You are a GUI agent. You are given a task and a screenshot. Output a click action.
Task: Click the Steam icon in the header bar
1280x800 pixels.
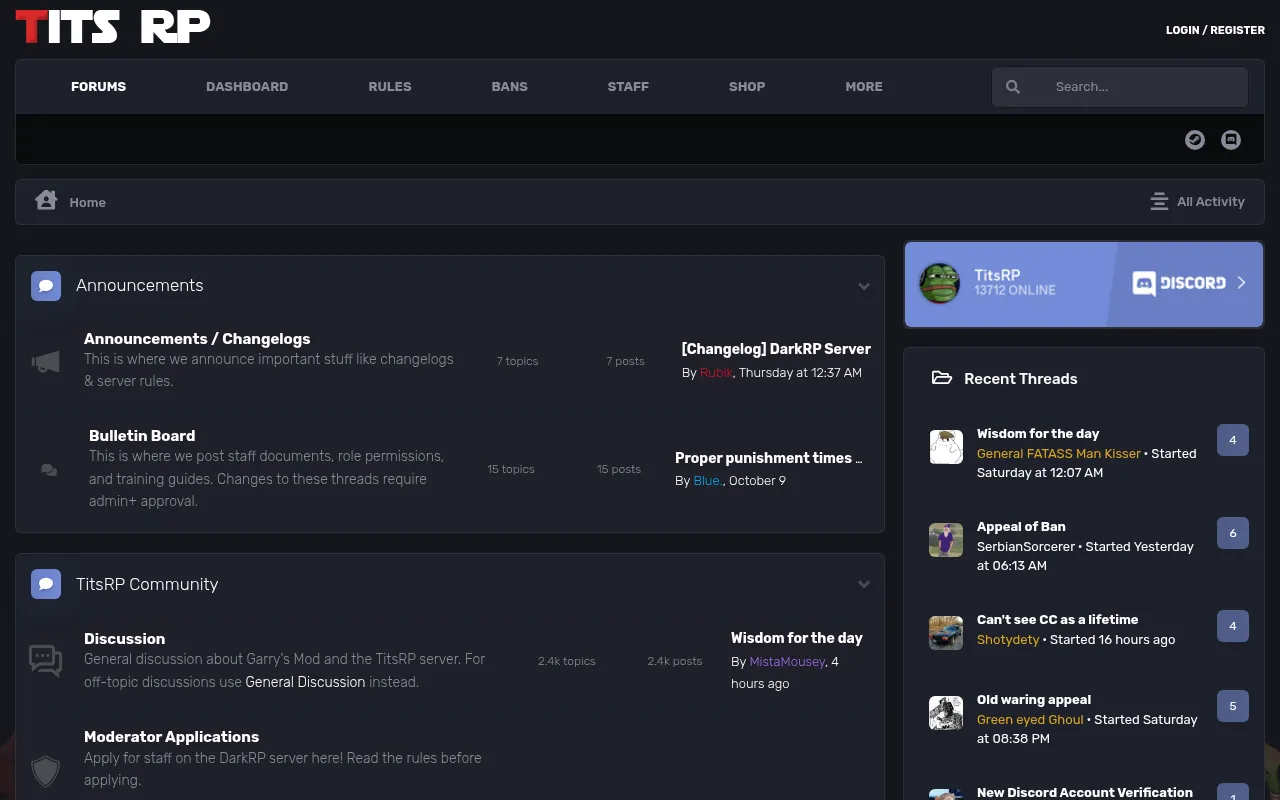coord(1195,140)
